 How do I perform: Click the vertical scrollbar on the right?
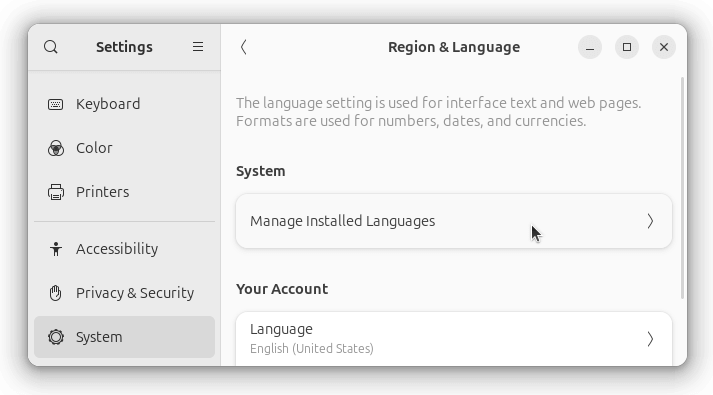[682, 188]
